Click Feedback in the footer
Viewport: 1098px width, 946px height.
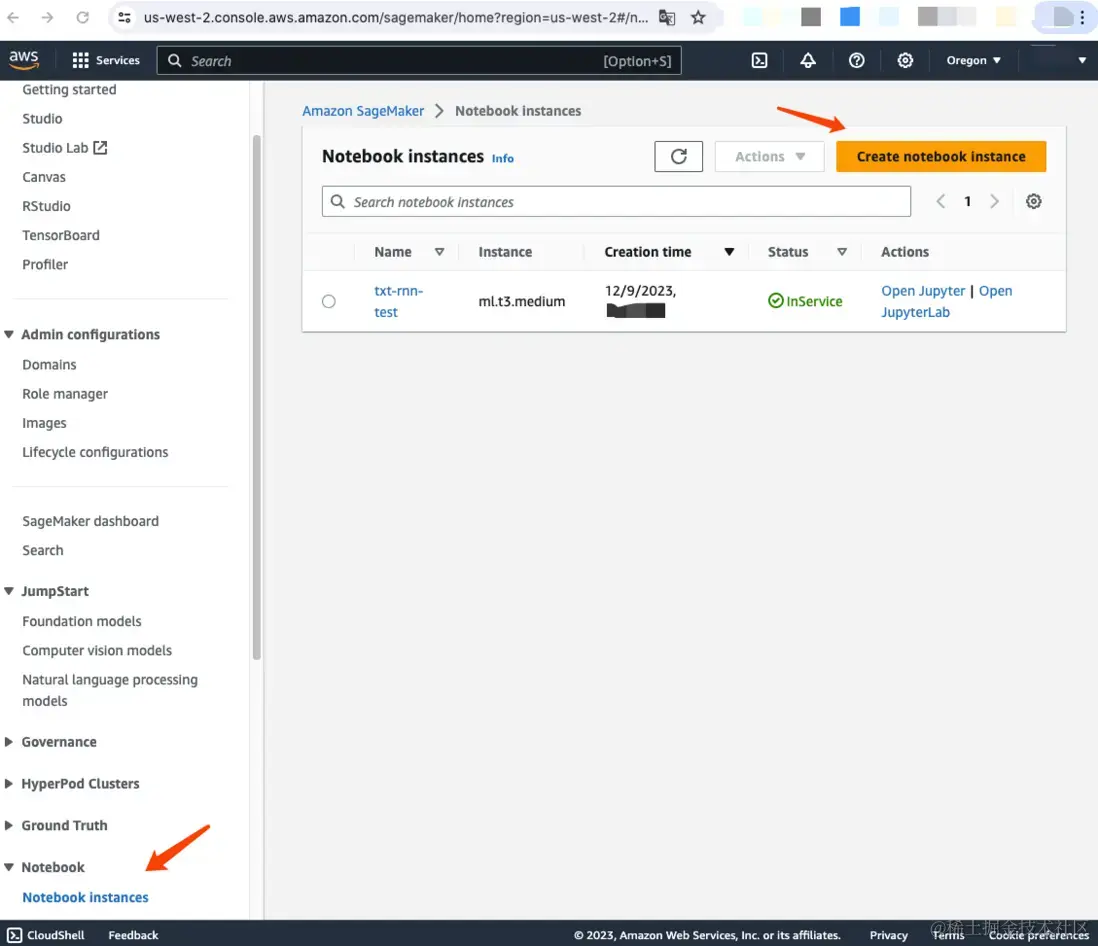(133, 935)
